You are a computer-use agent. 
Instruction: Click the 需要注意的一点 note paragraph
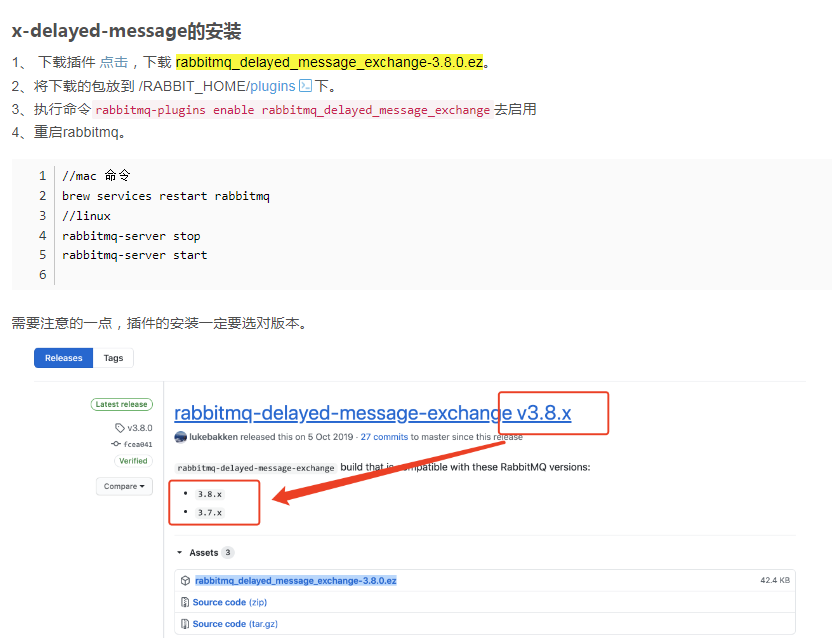pos(159,323)
